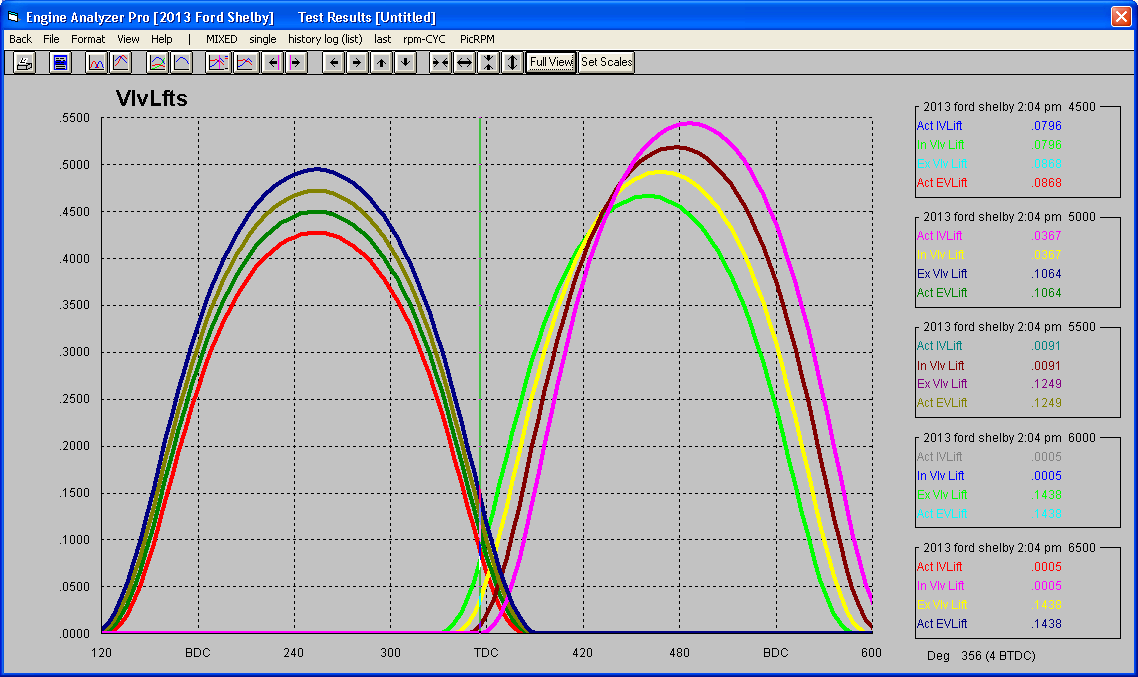Select Ex Vlv Lift in the 5500 legend
The image size is (1138, 677).
[942, 384]
